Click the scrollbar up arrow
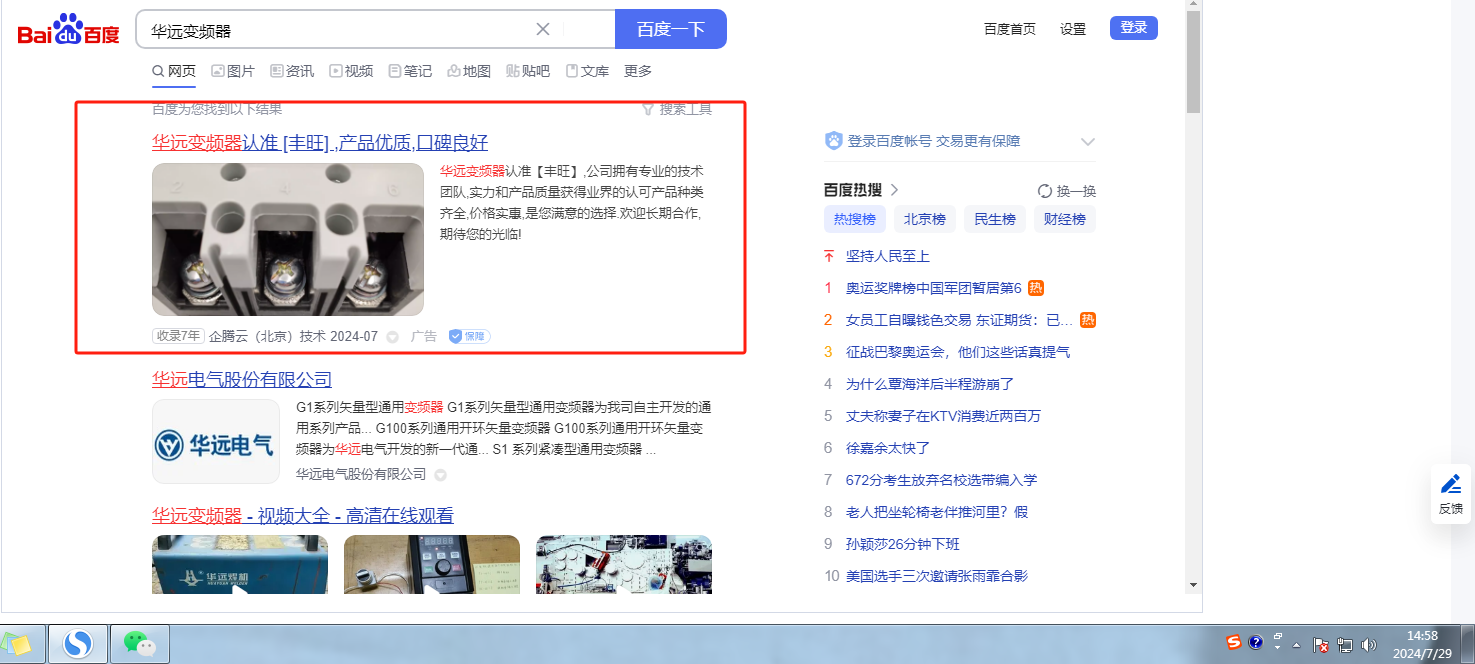Viewport: 1475px width, 664px height. coord(1193,6)
